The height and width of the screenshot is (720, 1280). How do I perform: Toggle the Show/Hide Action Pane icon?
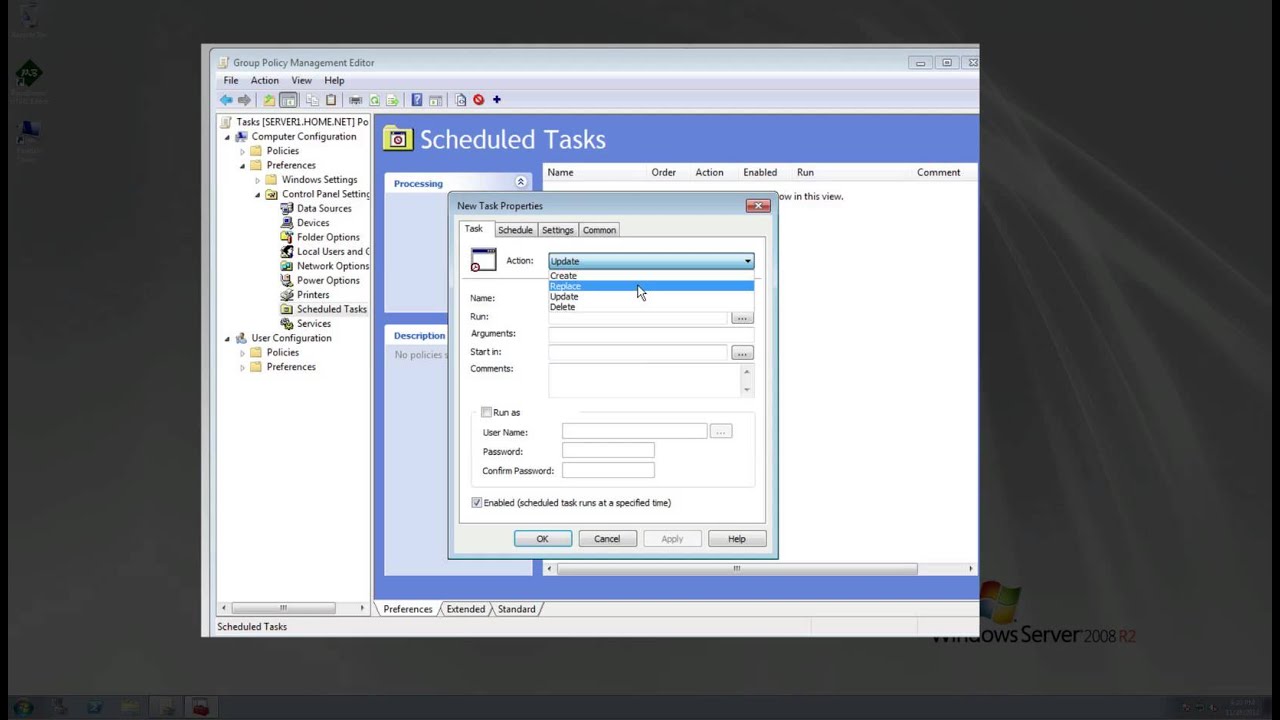point(435,100)
